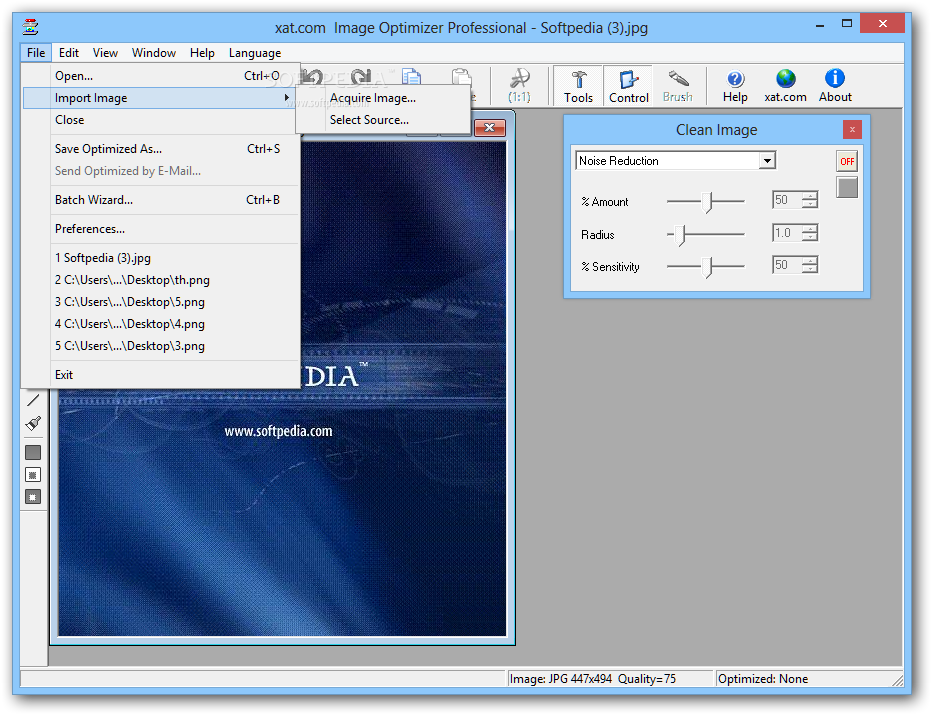Choose Exit from the File menu
The image size is (932, 715).
160,375
